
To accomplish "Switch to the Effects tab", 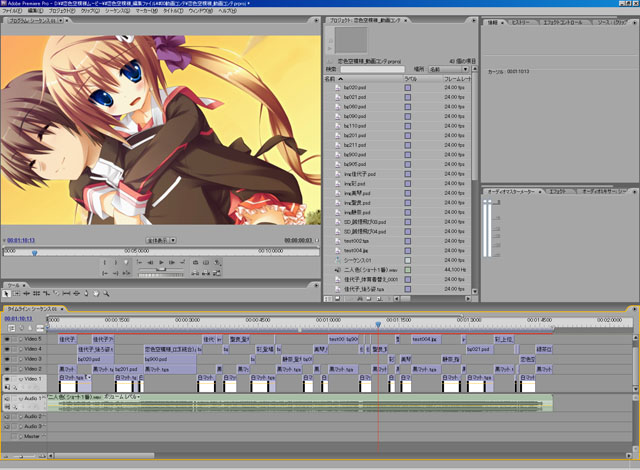I will click(557, 192).
